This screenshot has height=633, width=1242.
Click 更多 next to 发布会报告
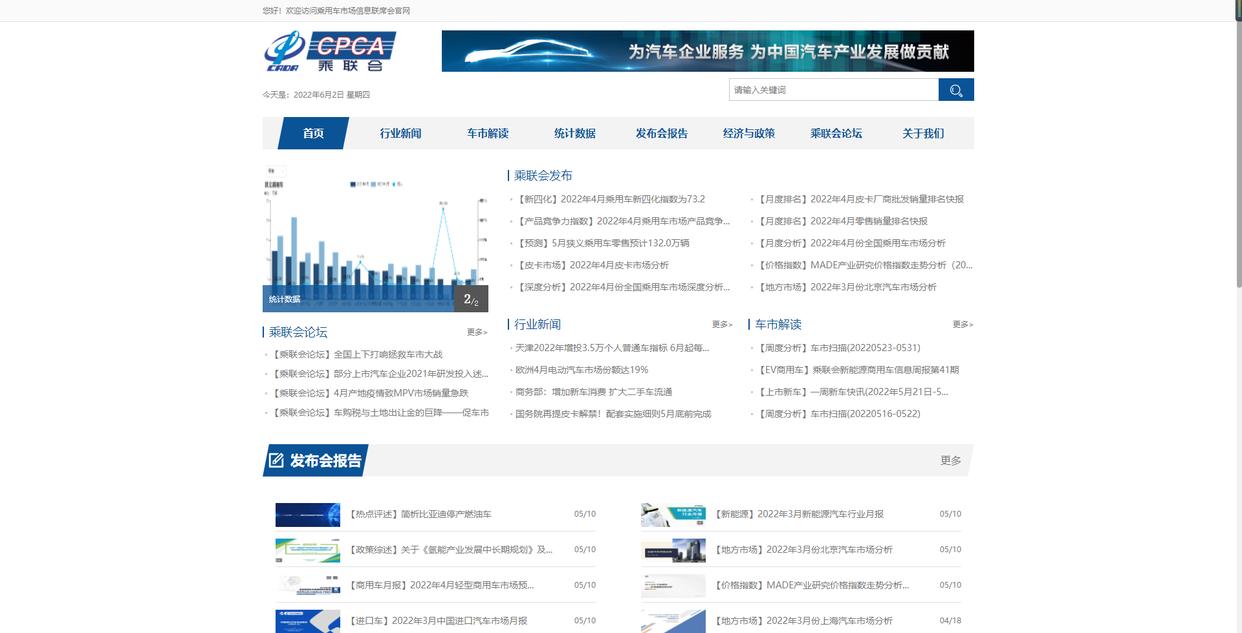coord(950,458)
